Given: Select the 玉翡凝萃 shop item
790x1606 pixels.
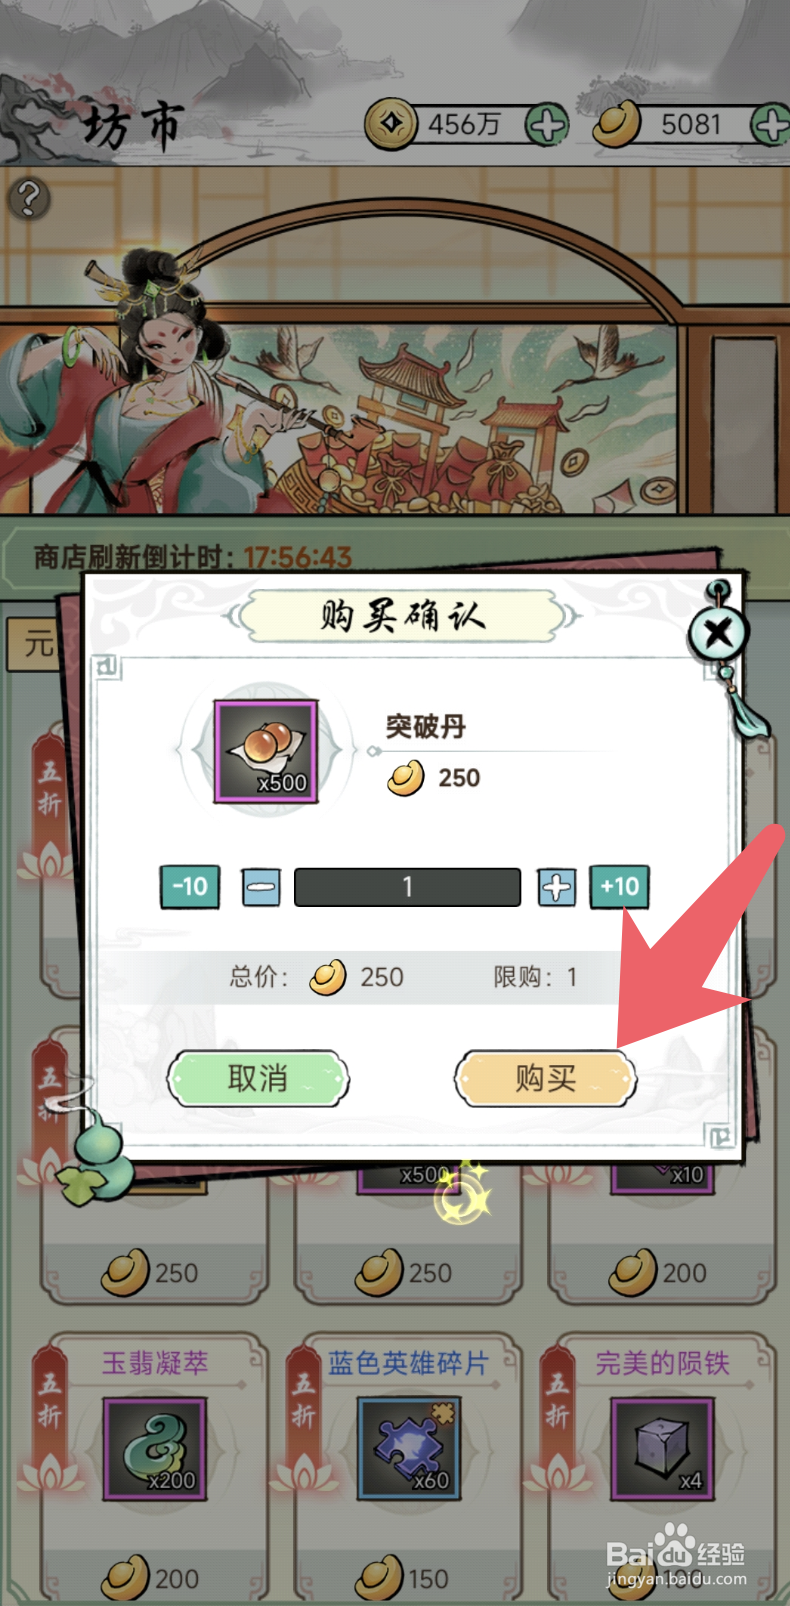Looking at the screenshot, I should pos(155,1450).
